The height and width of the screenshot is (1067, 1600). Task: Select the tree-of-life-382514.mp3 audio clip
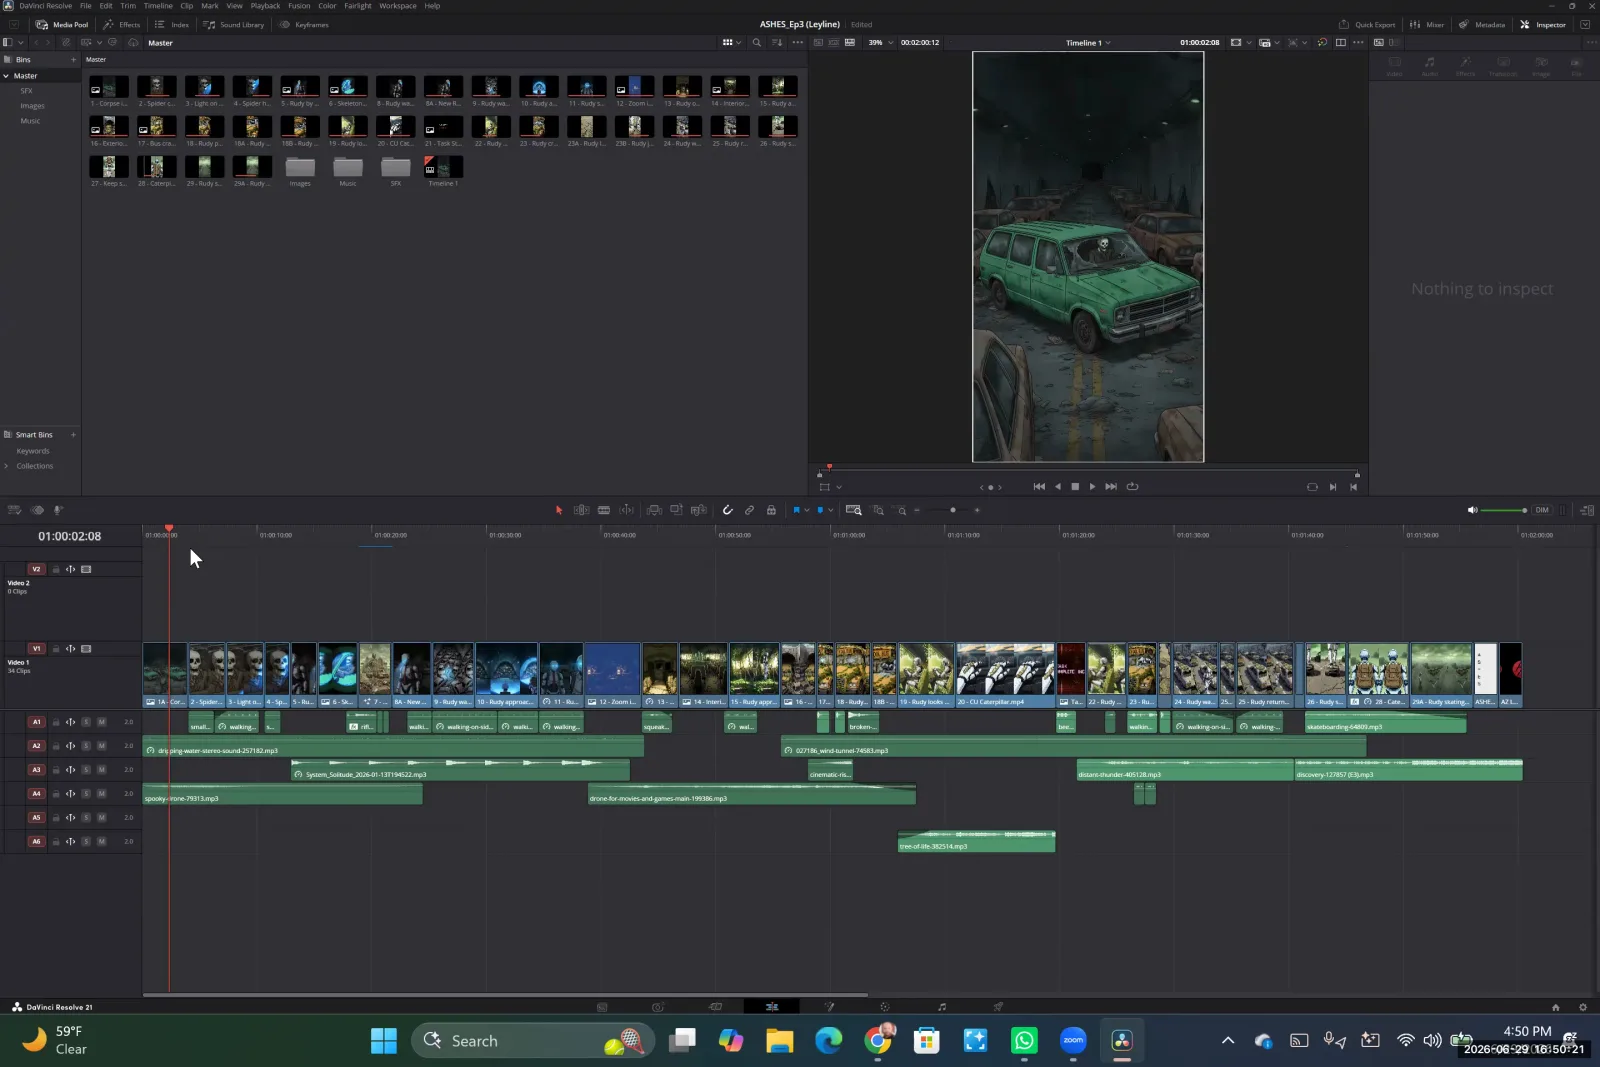click(x=976, y=841)
